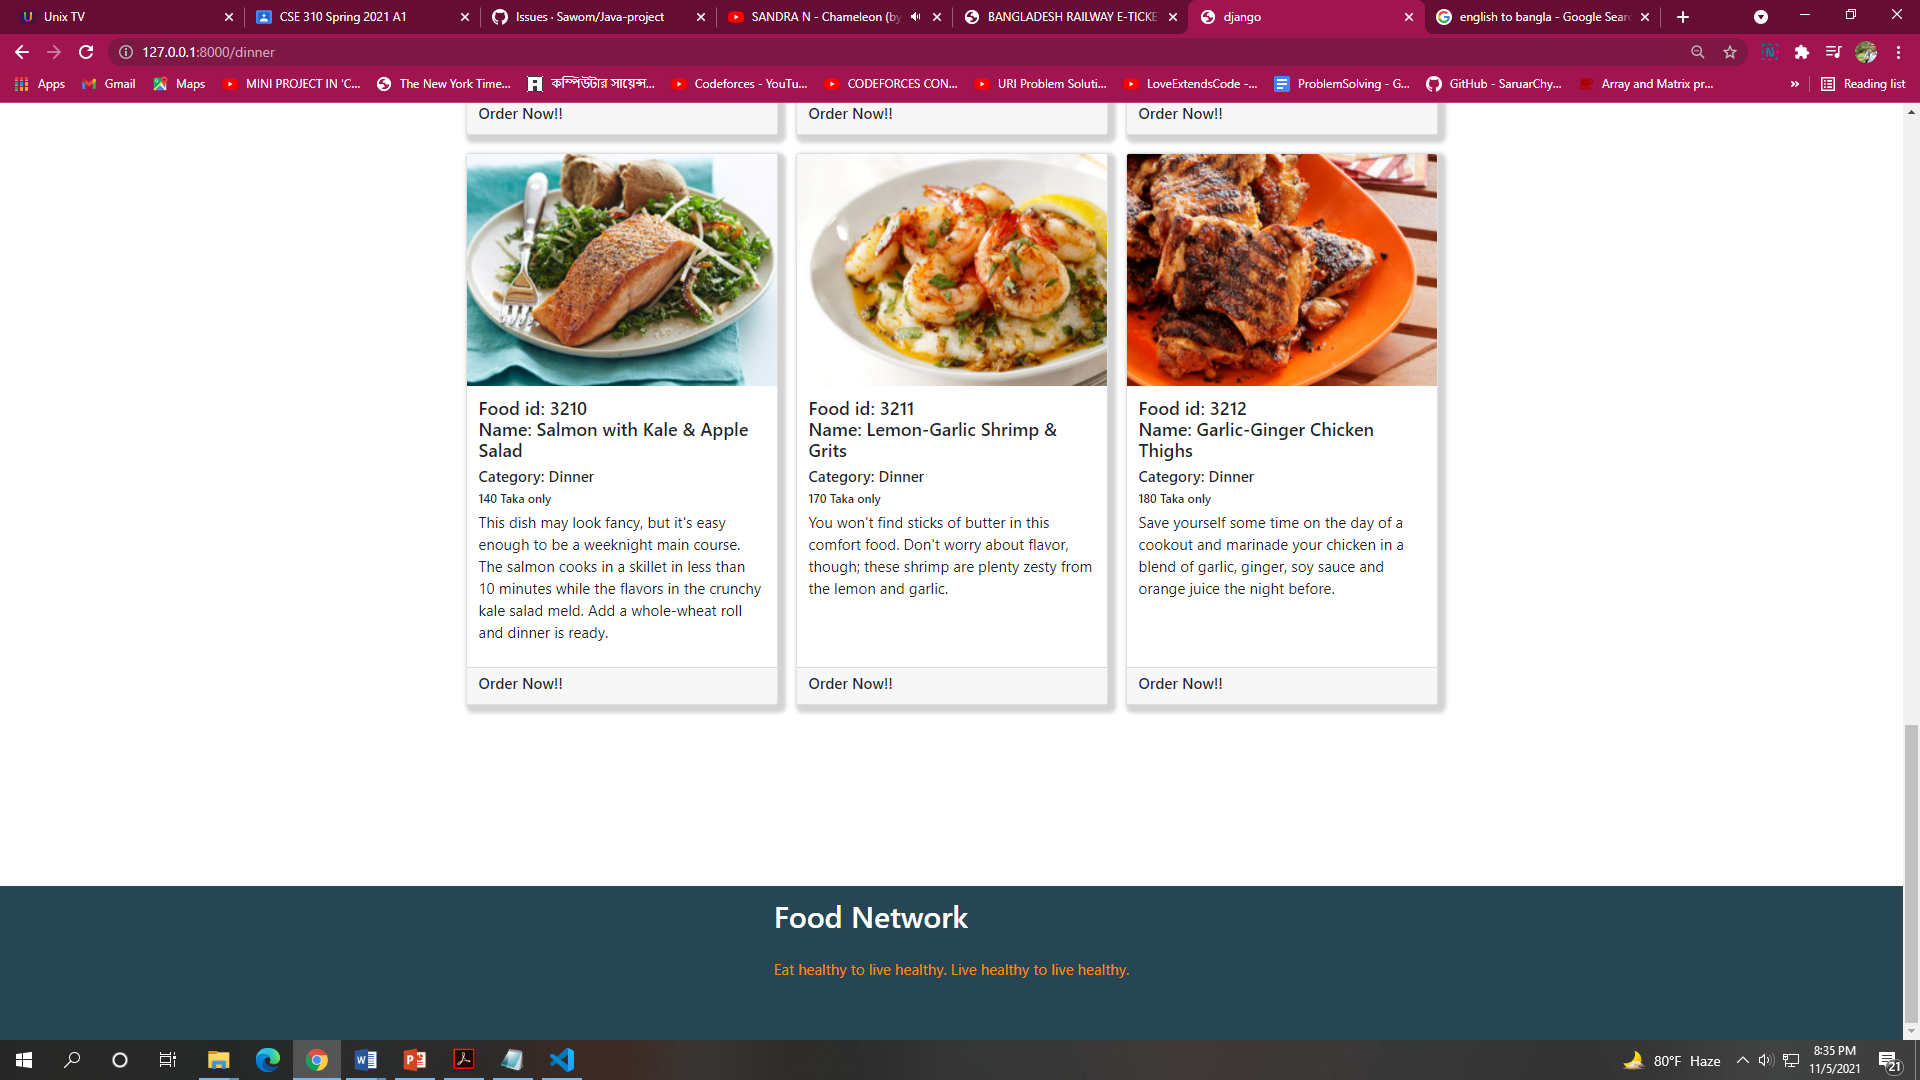Viewport: 1920px width, 1080px height.
Task: Mute audio on the SANDRA N tab
Action: [913, 16]
